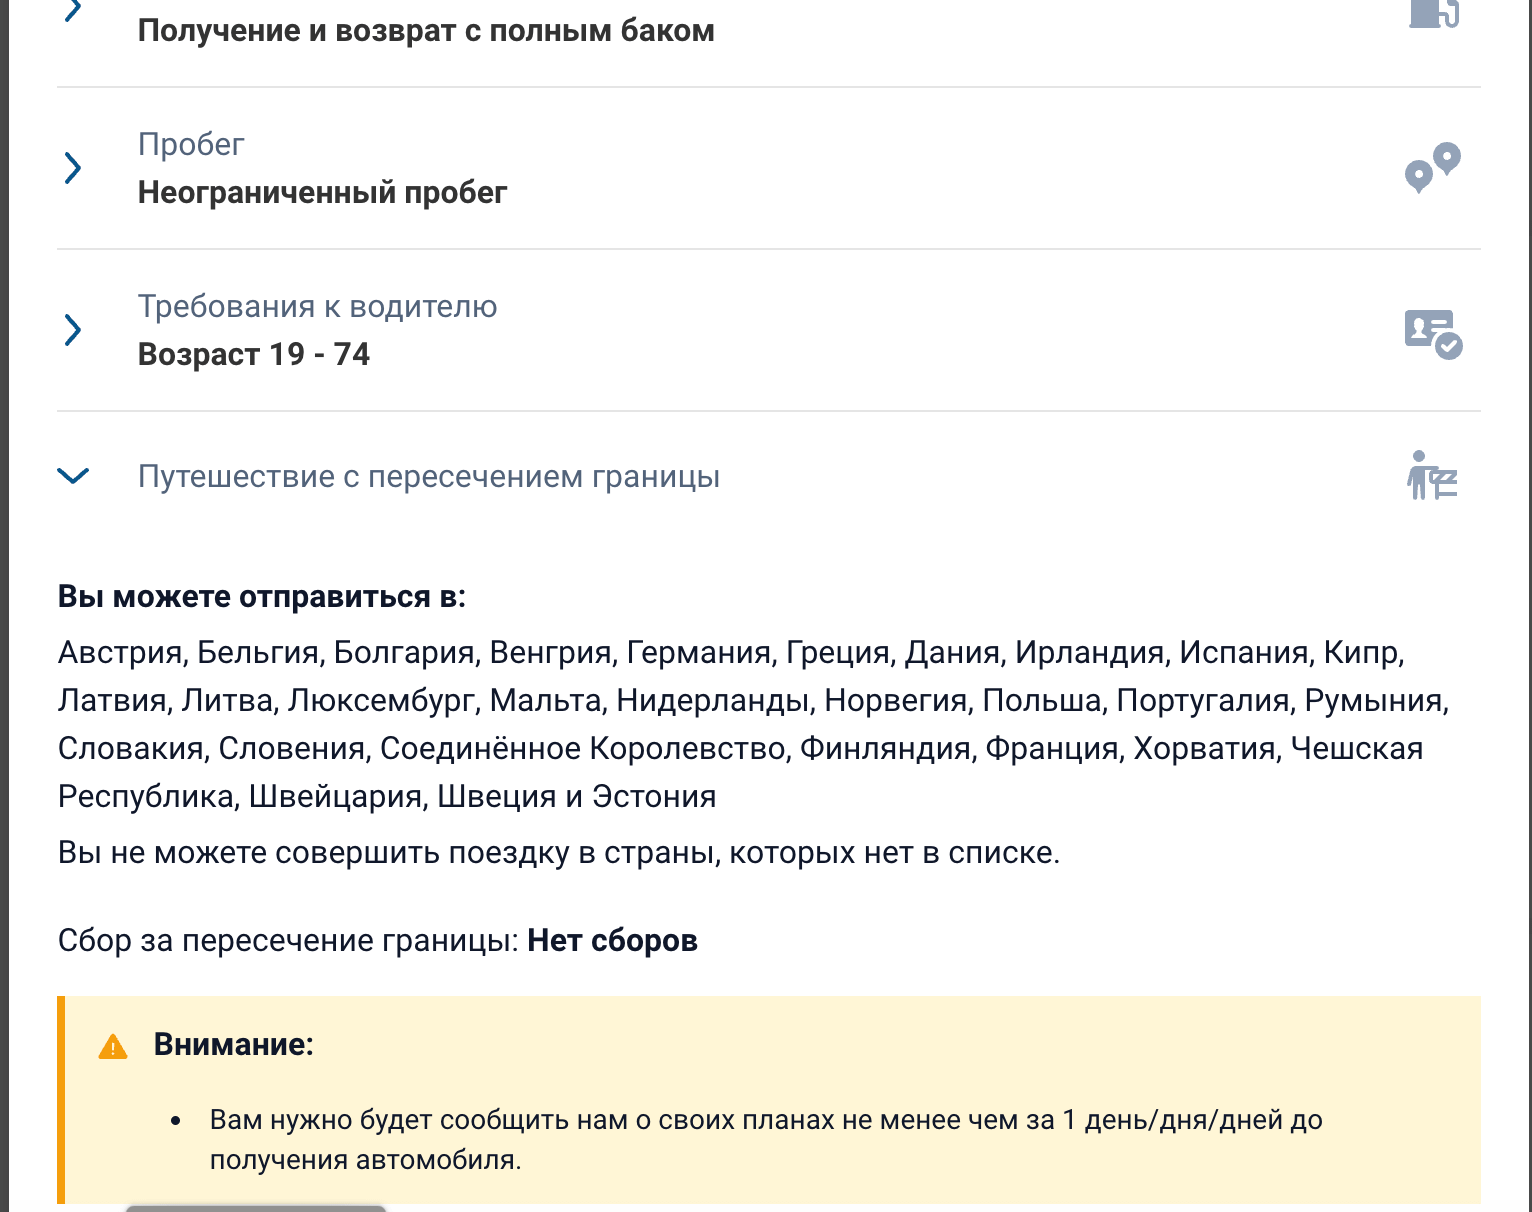Viewport: 1532px width, 1212px height.
Task: Expand the Пробег section chevron
Action: [72, 168]
